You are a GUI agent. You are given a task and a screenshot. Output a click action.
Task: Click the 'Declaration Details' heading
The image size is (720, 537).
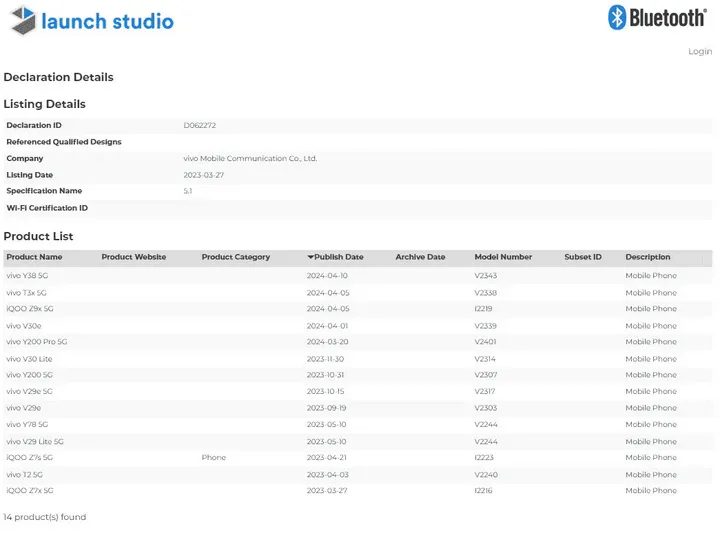click(58, 77)
